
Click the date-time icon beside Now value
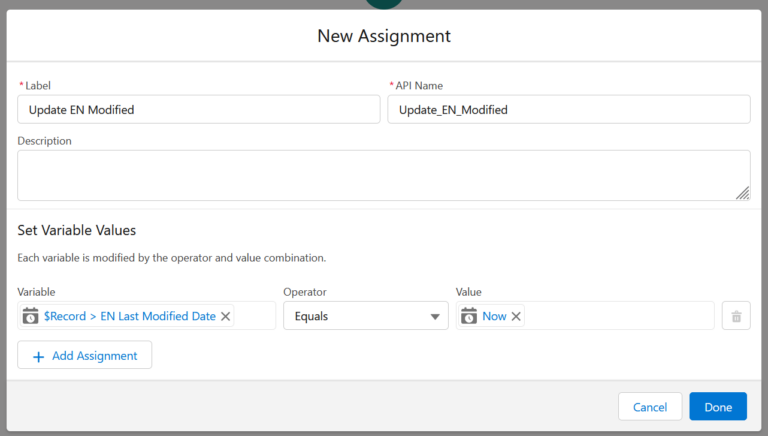(469, 316)
